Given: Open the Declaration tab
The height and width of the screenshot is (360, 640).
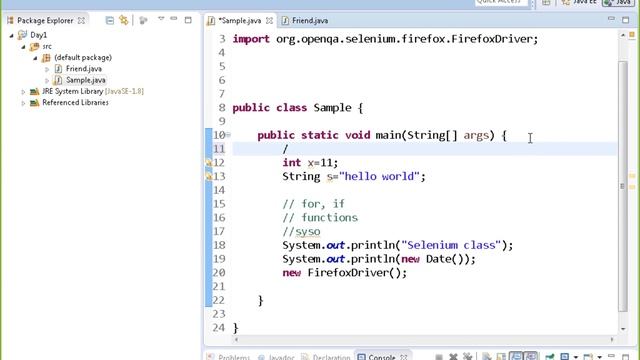Looking at the screenshot, I should pos(326,357).
